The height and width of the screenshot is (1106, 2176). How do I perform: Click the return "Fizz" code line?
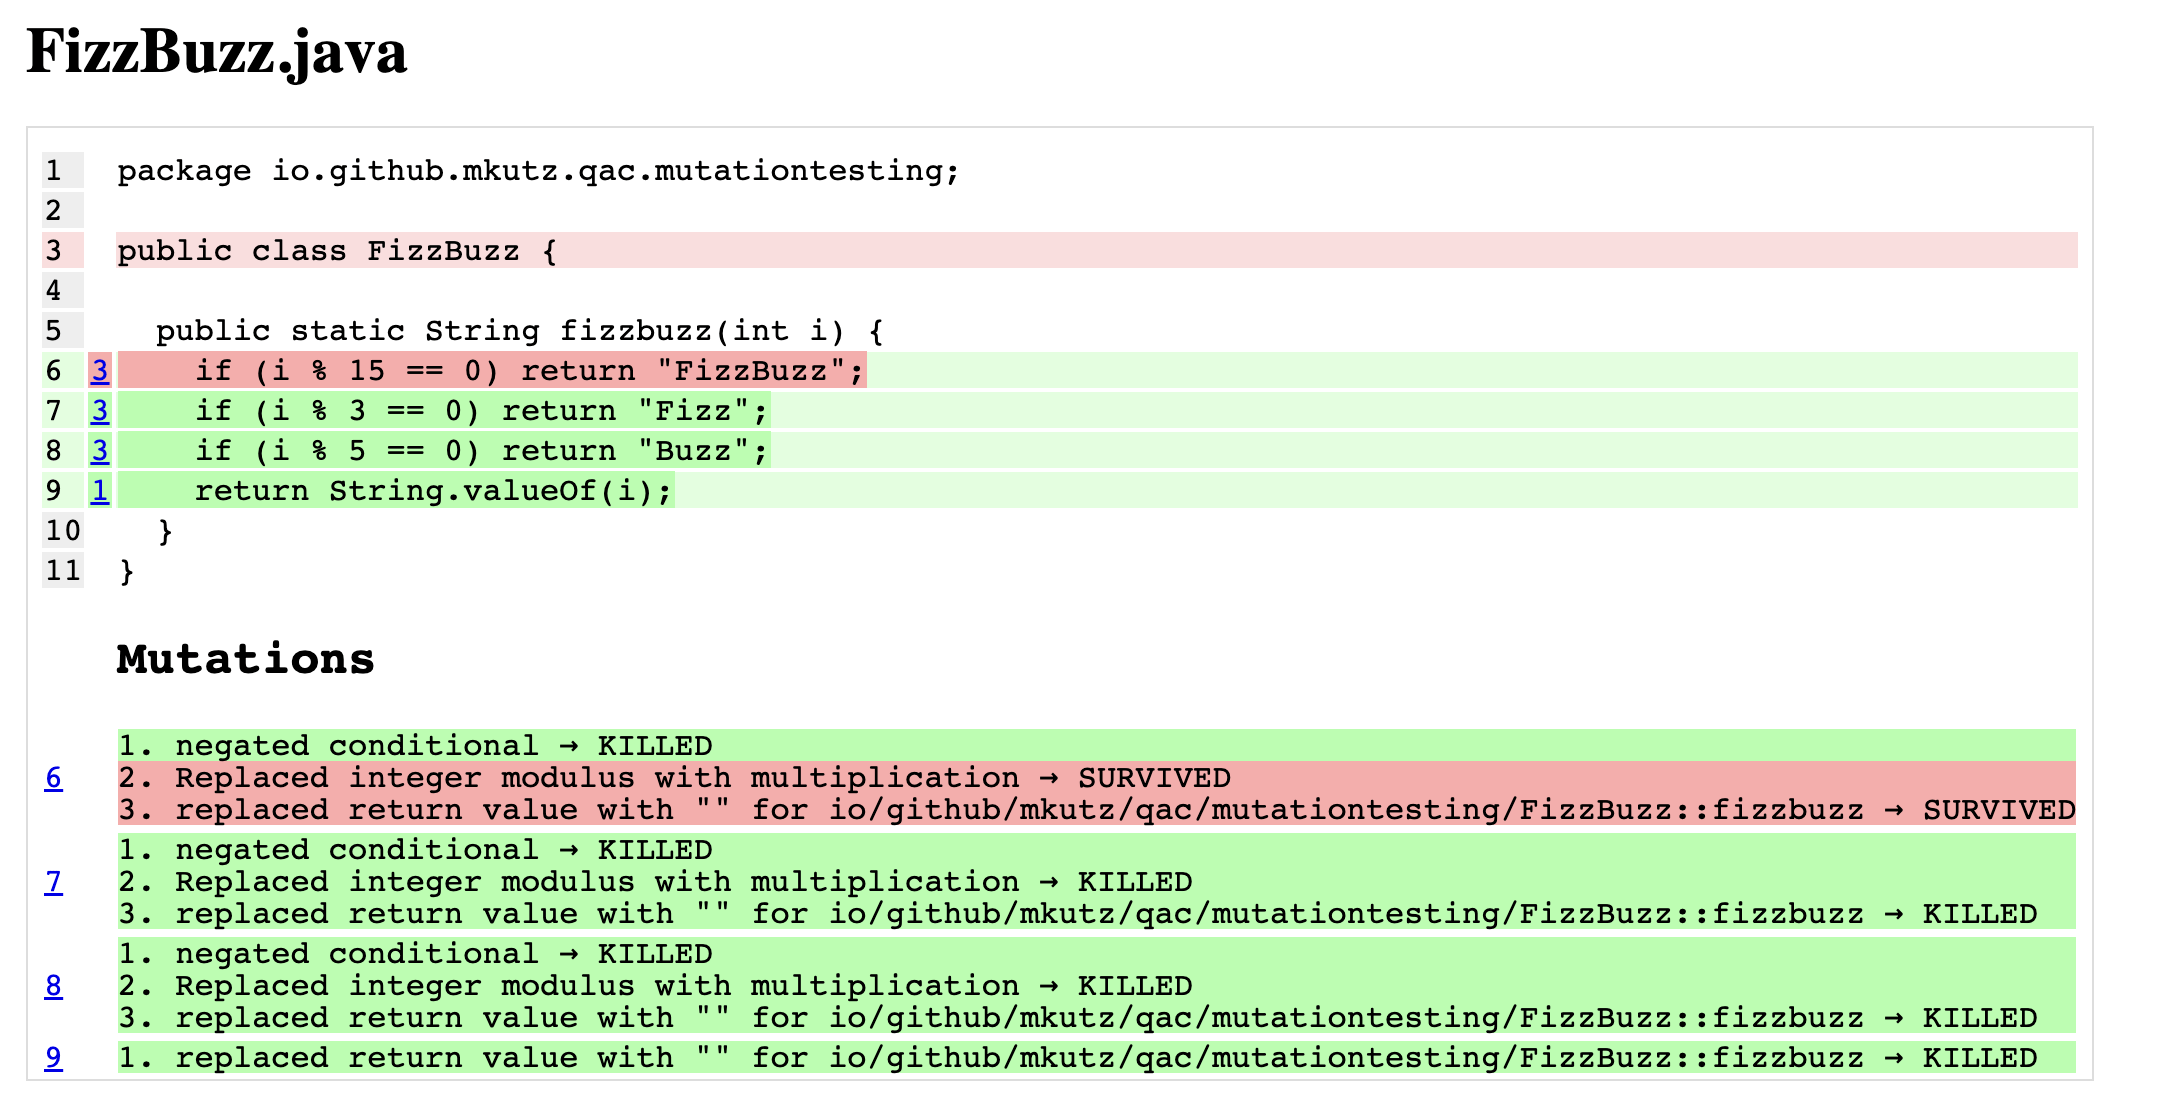click(481, 411)
